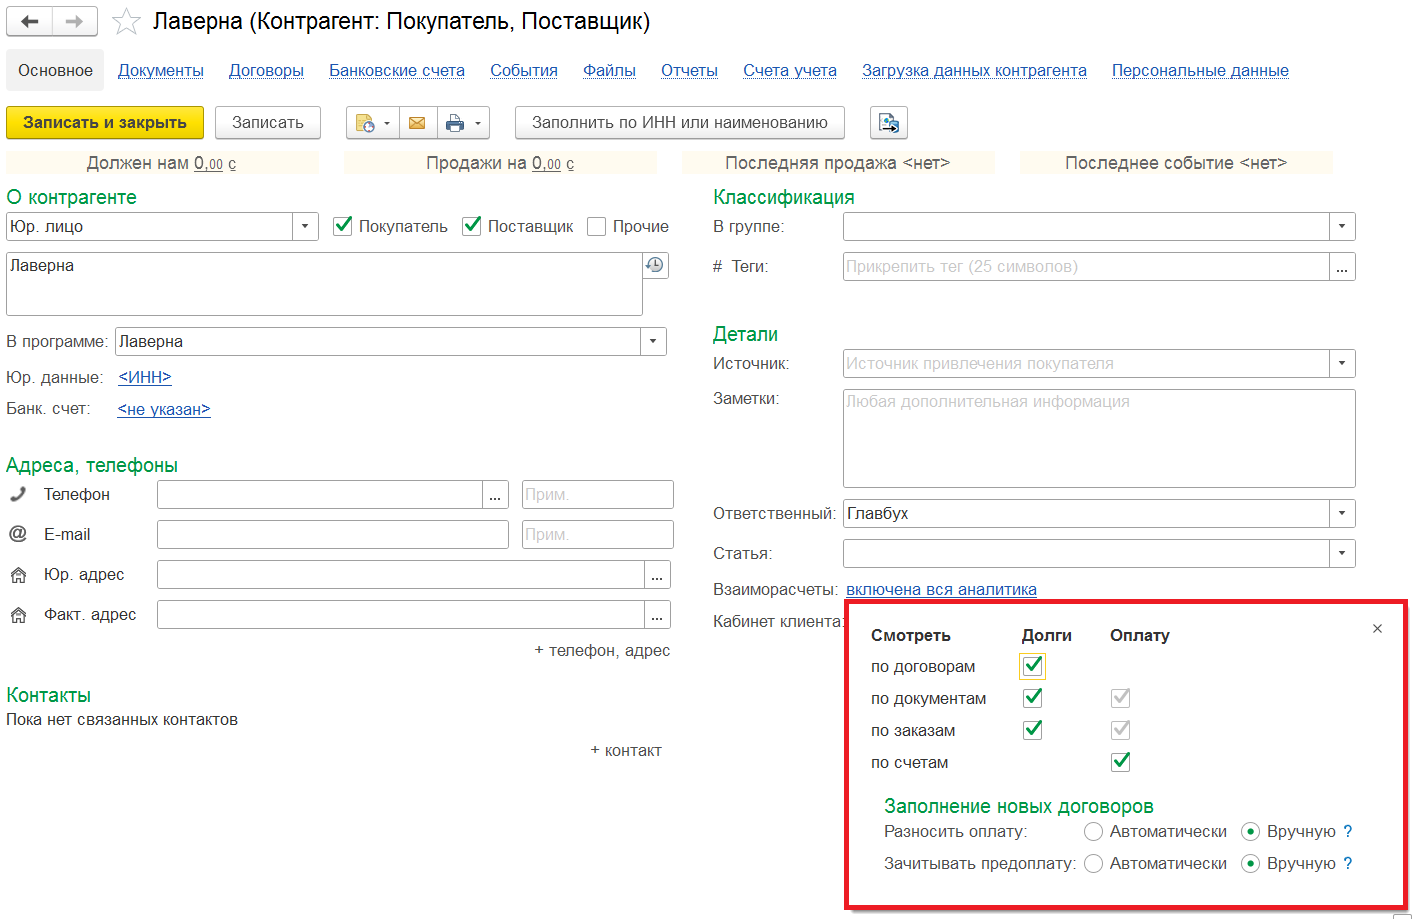Open the <не указан> bank account link

click(x=164, y=409)
